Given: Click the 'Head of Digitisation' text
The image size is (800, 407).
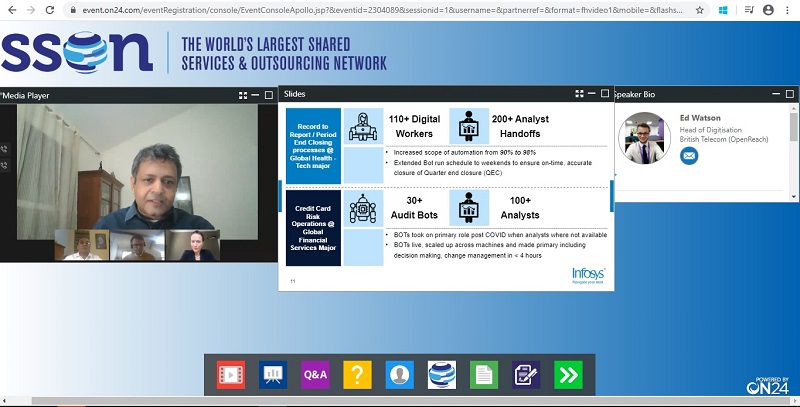Looking at the screenshot, I should [711, 130].
